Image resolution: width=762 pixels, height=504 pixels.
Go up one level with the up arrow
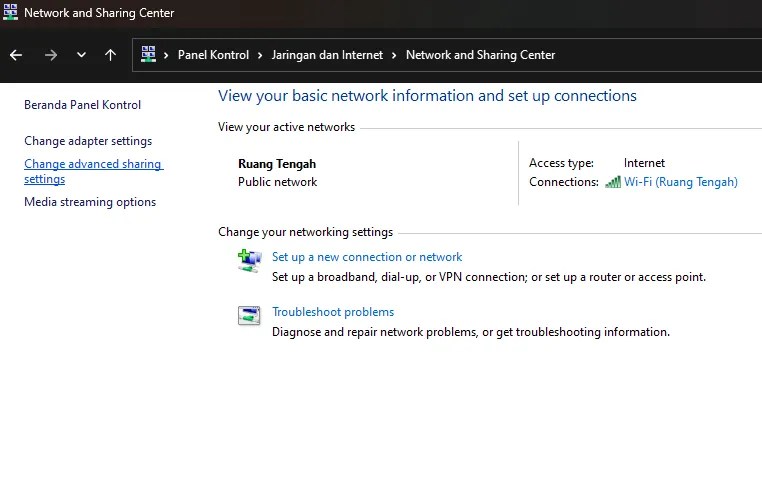click(110, 55)
